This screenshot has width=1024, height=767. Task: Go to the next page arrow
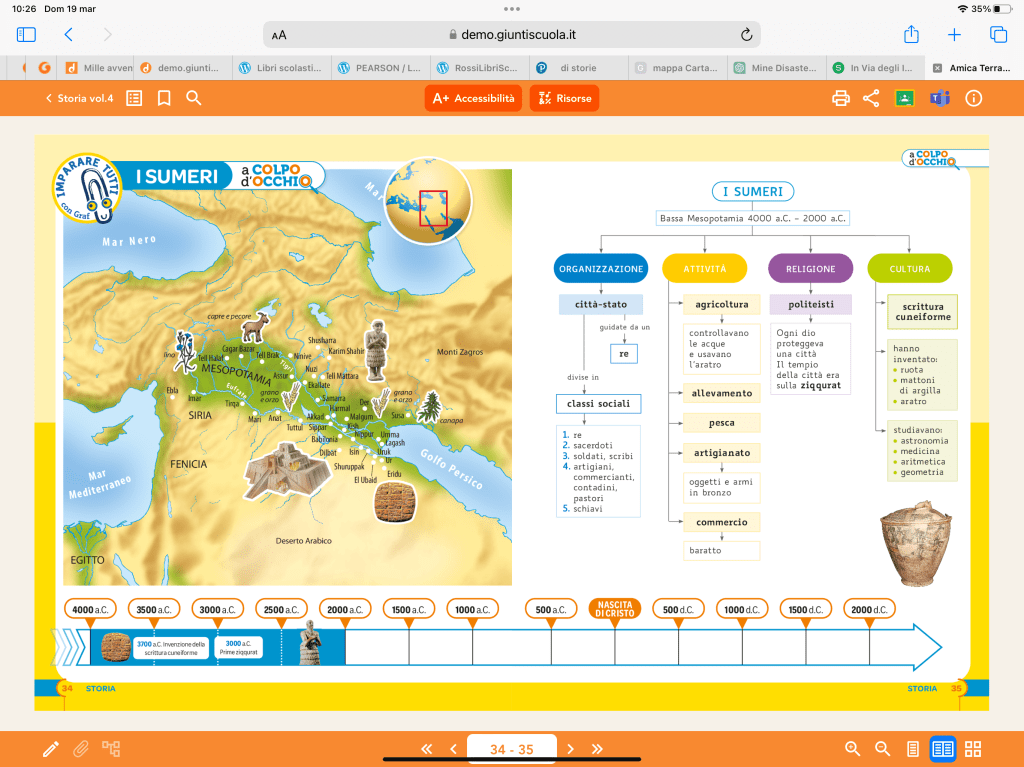(571, 749)
